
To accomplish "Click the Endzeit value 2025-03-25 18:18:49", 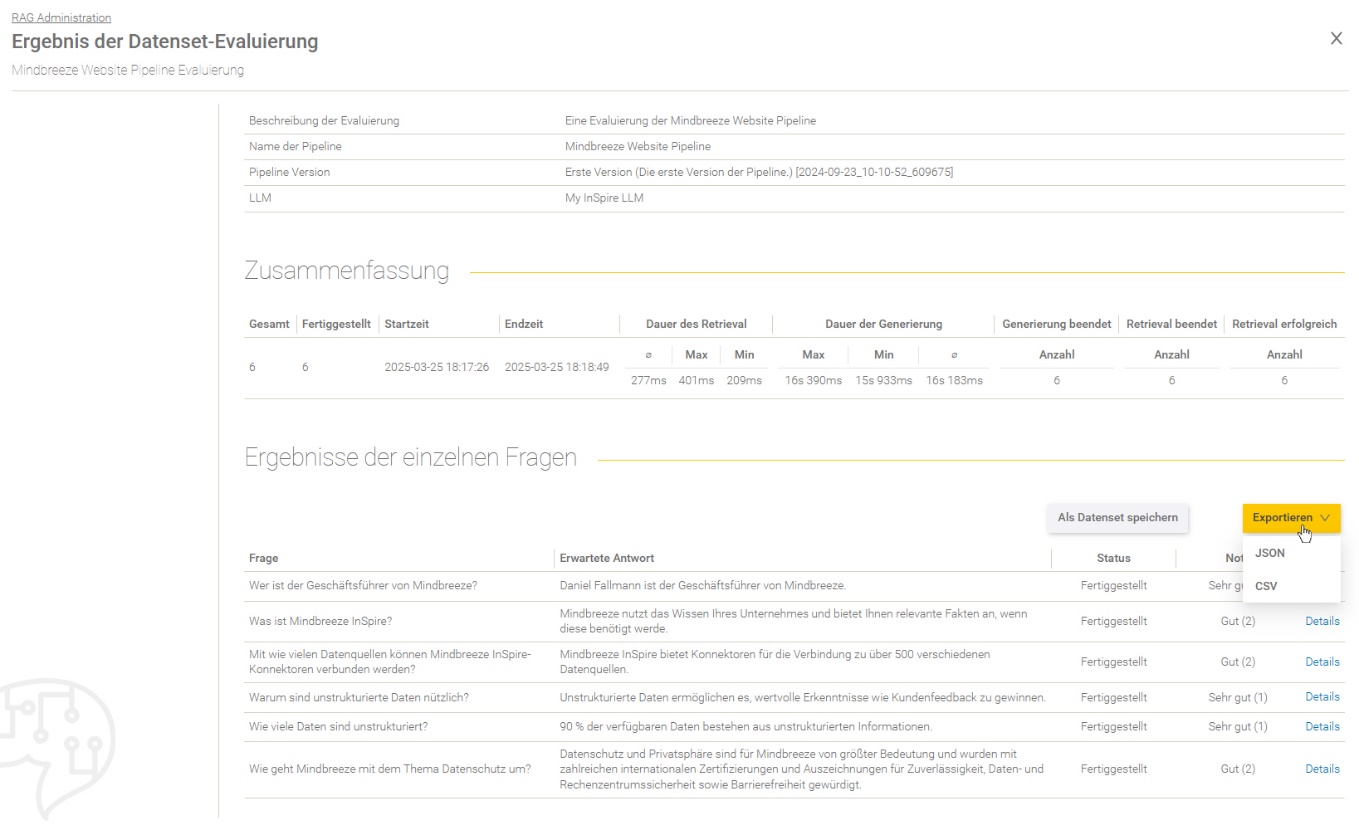I will (x=557, y=367).
